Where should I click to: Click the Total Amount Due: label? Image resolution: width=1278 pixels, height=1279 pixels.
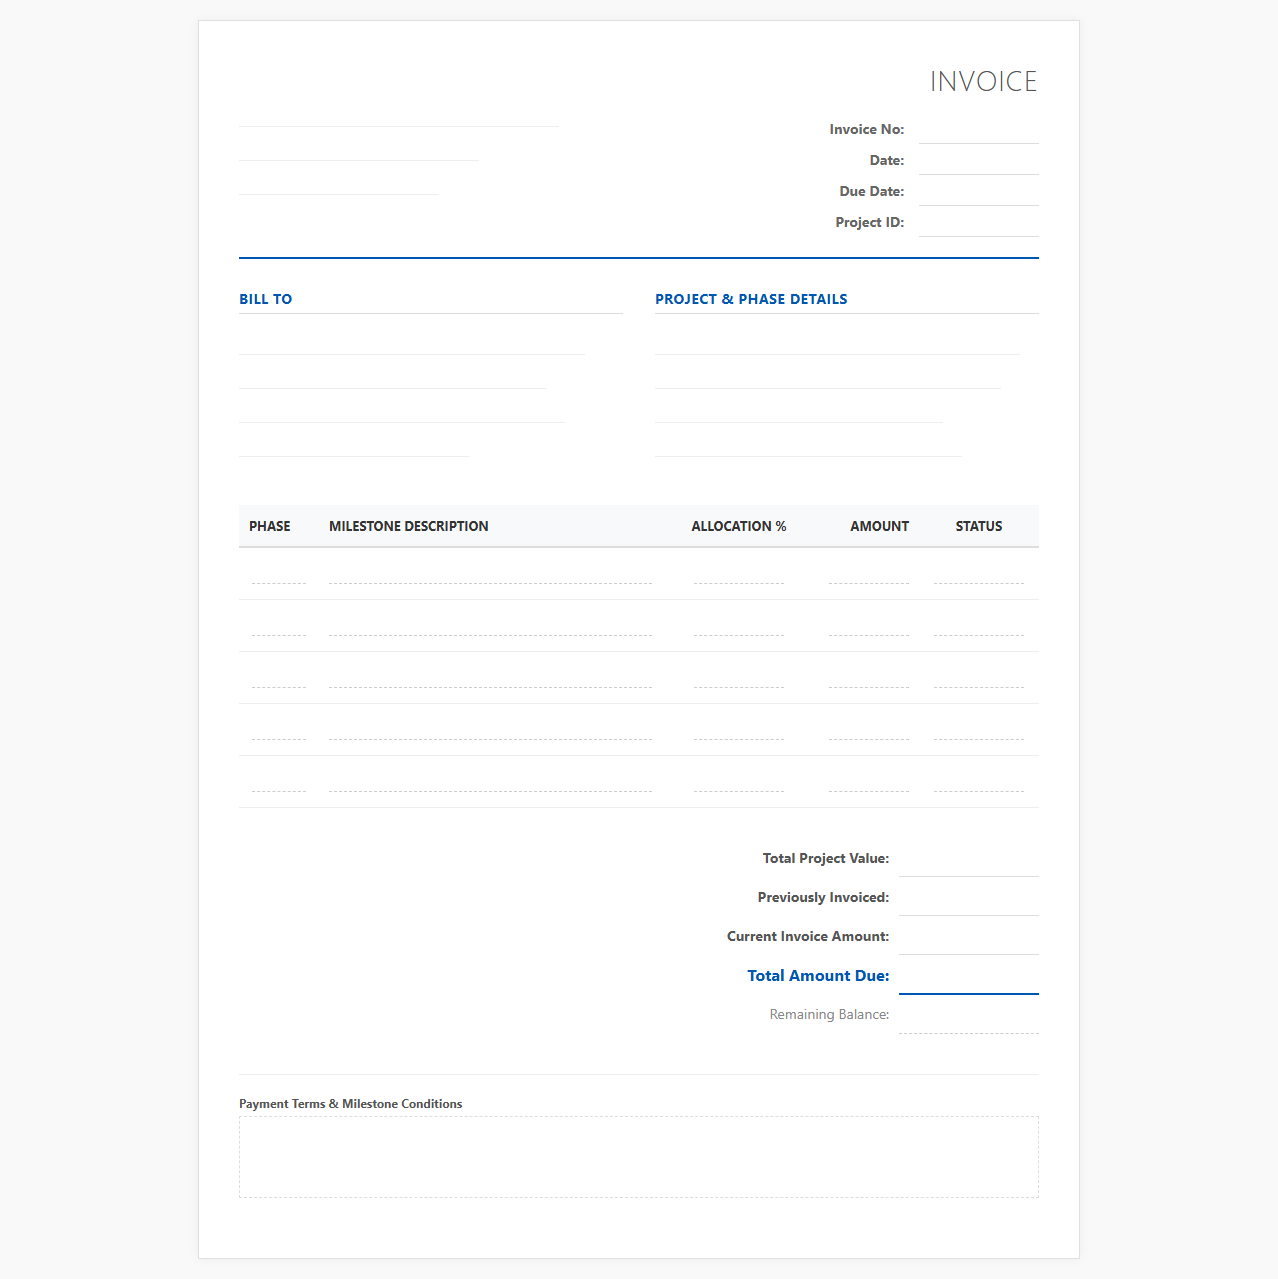pyautogui.click(x=818, y=976)
